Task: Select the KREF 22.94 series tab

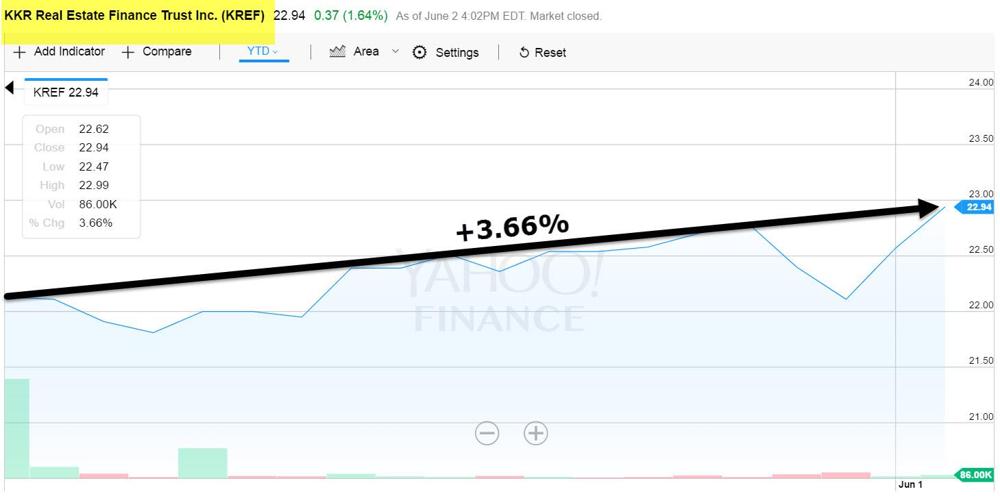Action: click(66, 92)
